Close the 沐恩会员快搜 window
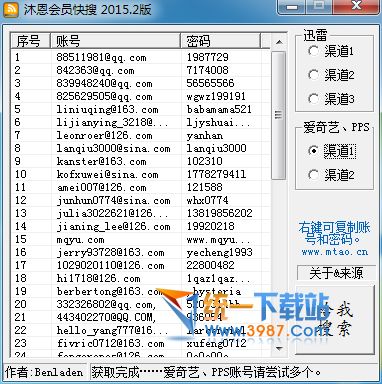This screenshot has height=384, width=382. (356, 6)
